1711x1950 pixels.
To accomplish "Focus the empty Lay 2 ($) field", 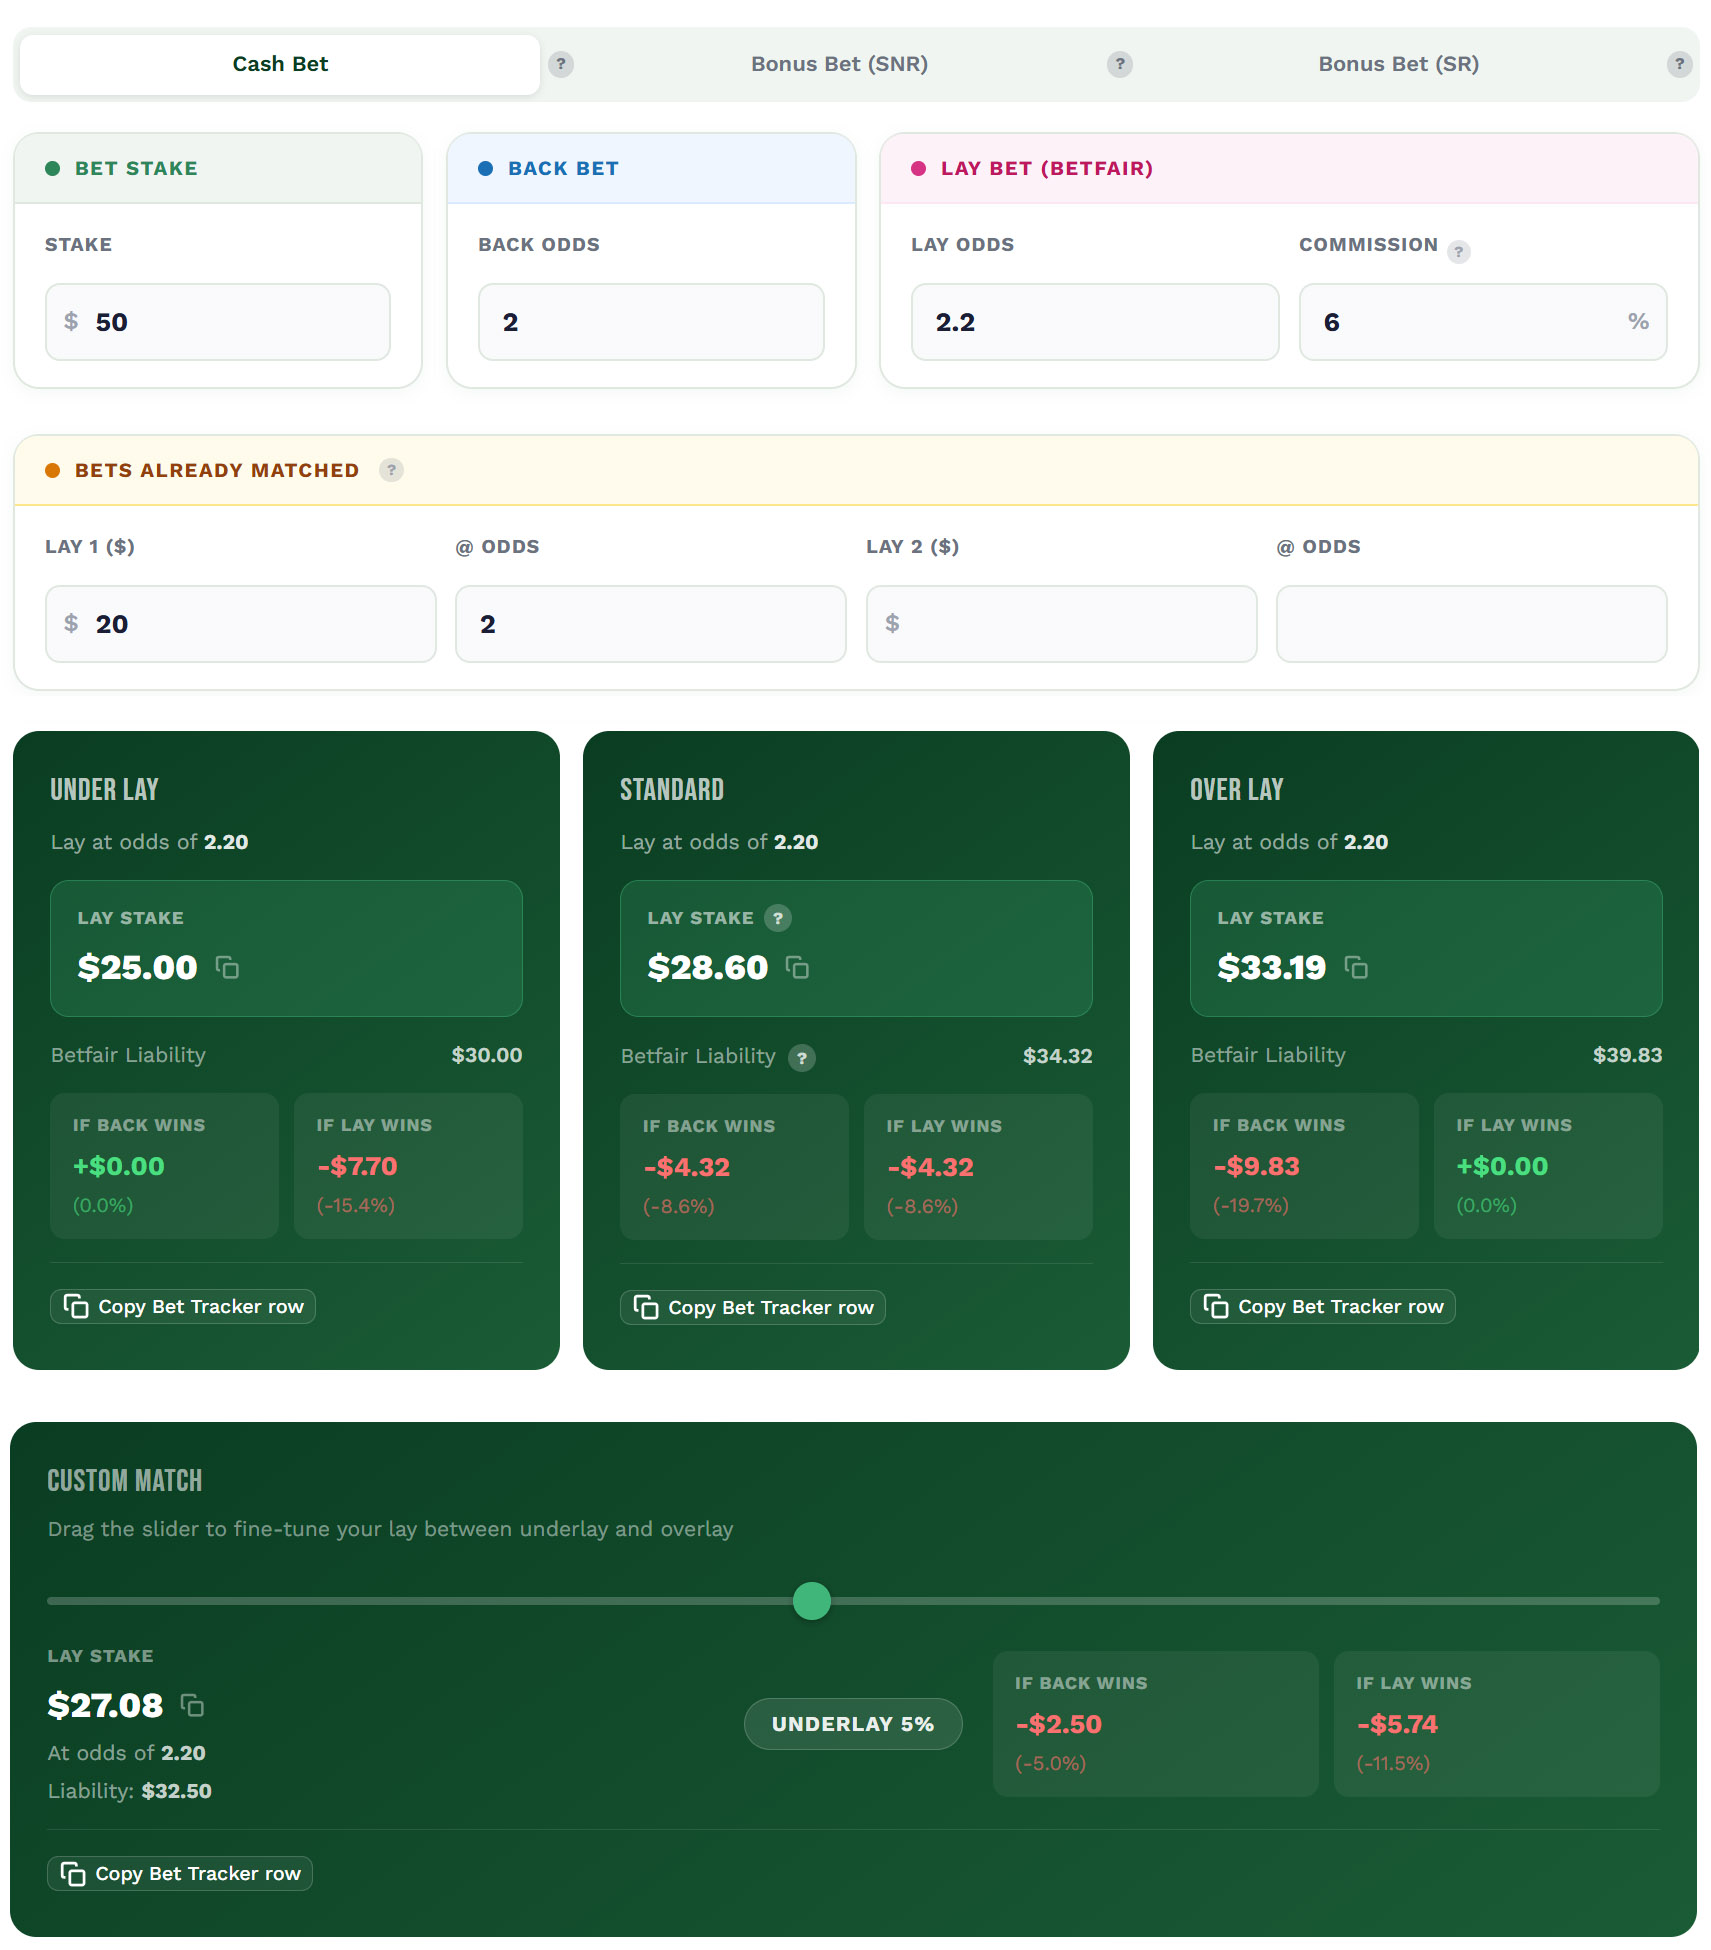I will [x=1062, y=624].
